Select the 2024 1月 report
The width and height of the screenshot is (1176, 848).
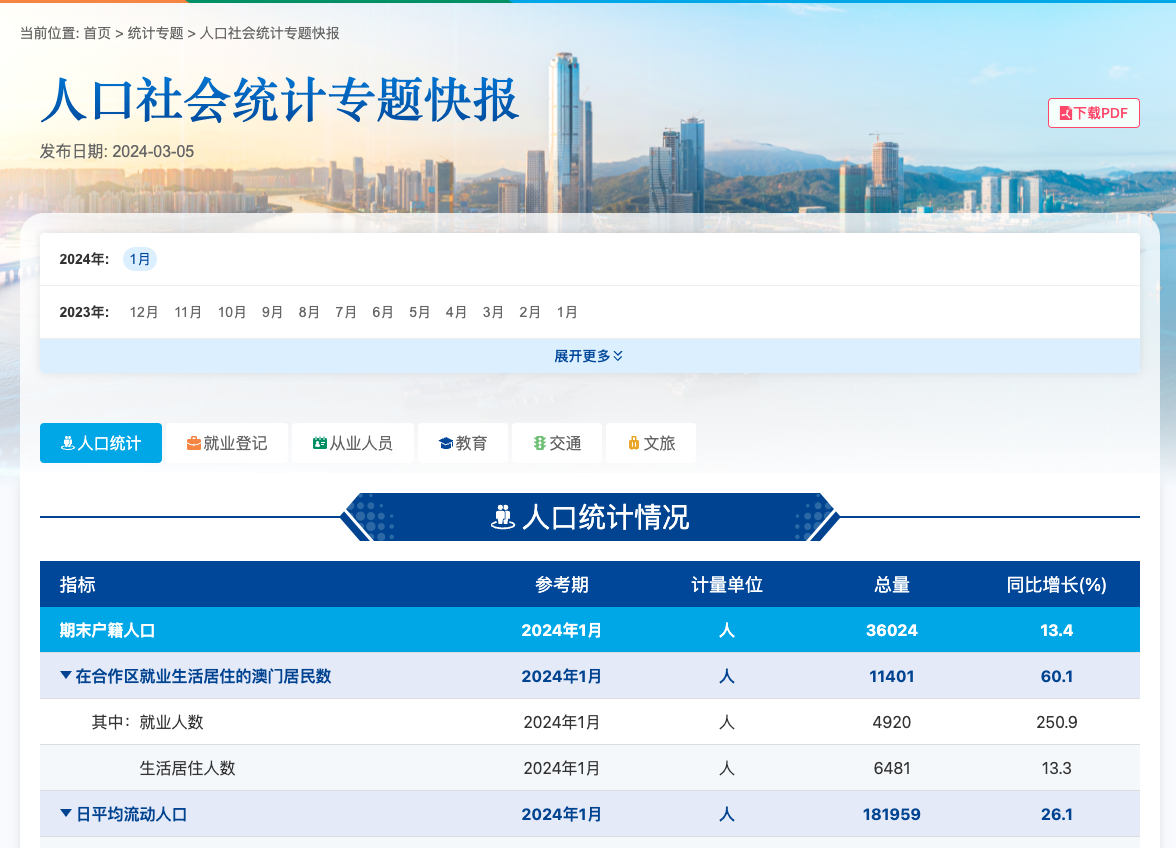pyautogui.click(x=140, y=260)
